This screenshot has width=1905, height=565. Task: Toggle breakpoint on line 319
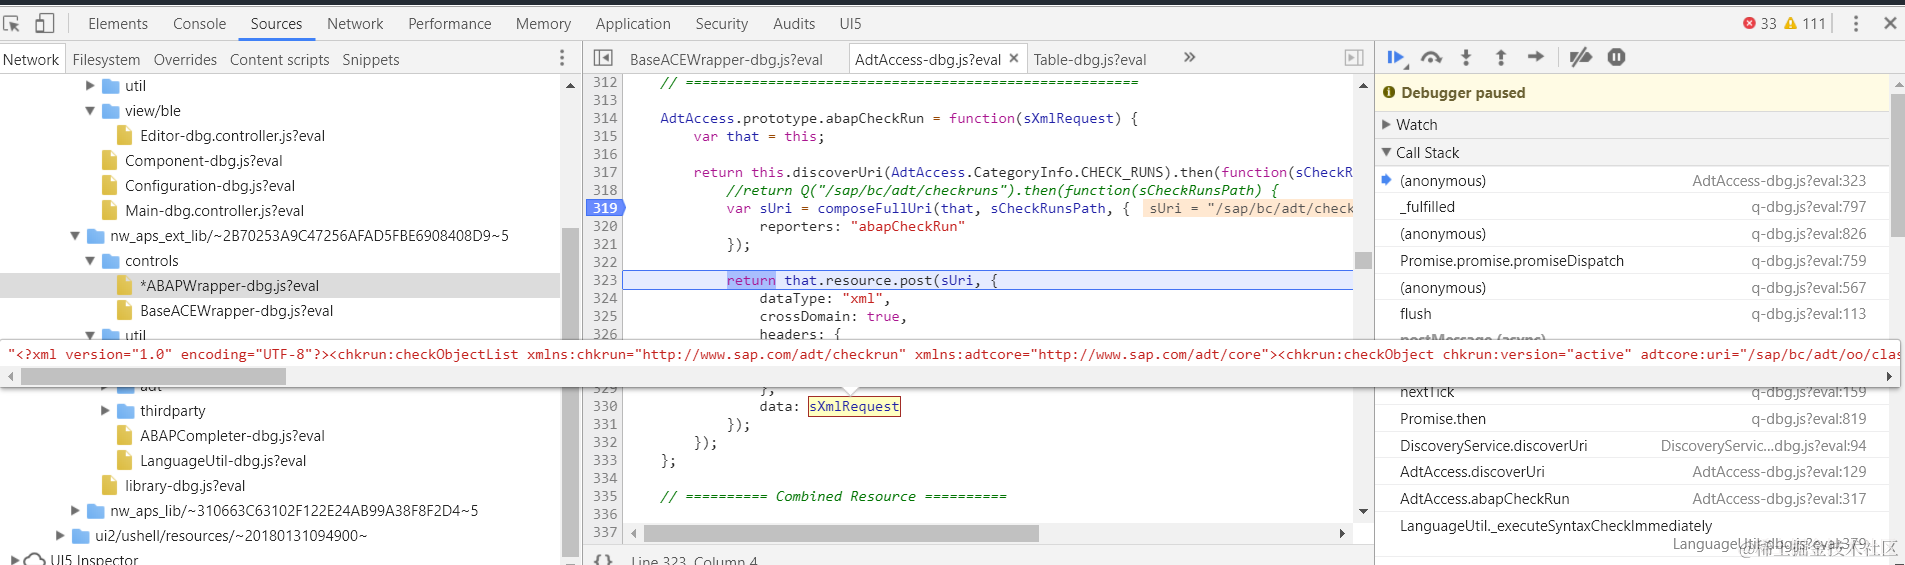605,208
